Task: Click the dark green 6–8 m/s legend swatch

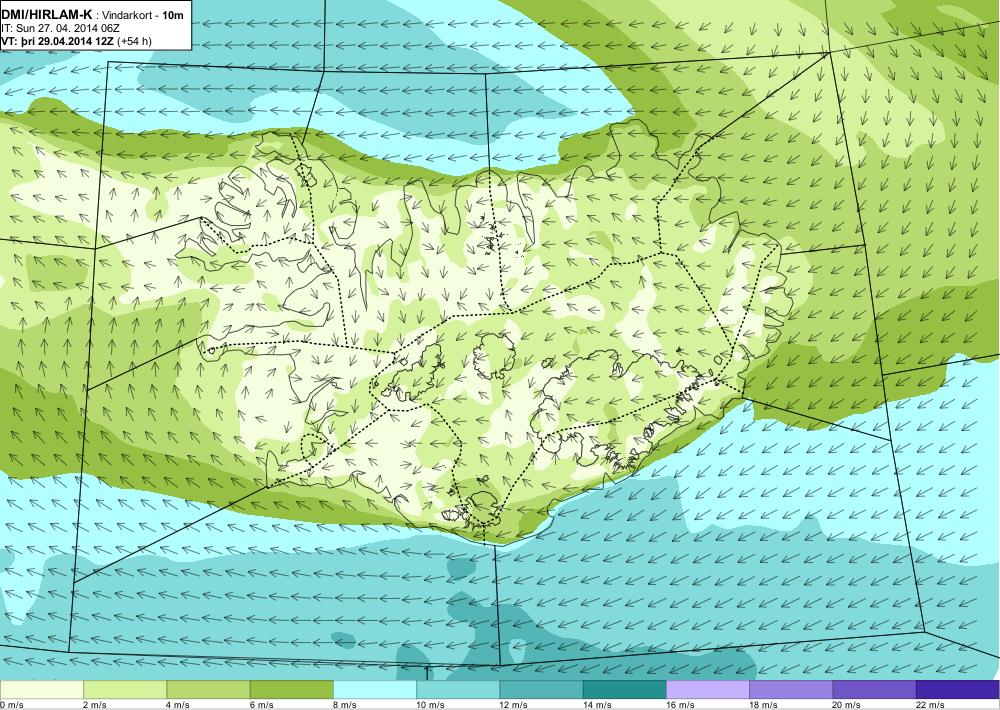Action: pyautogui.click(x=291, y=690)
